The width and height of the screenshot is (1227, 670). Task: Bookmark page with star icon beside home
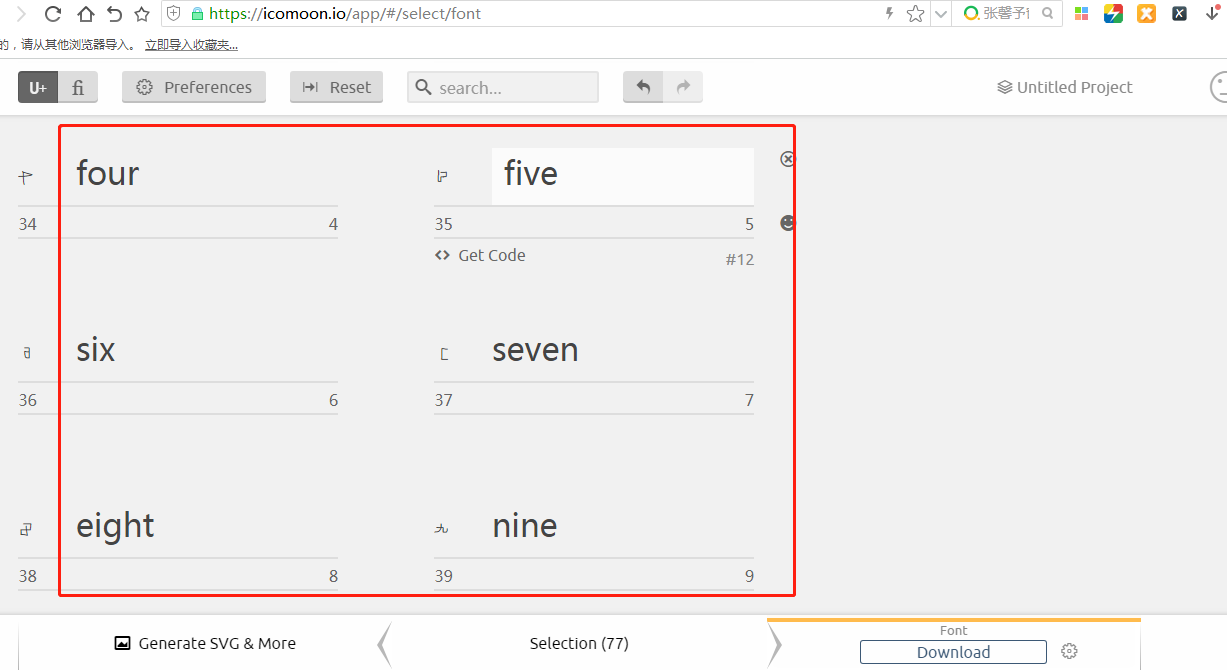pos(142,14)
